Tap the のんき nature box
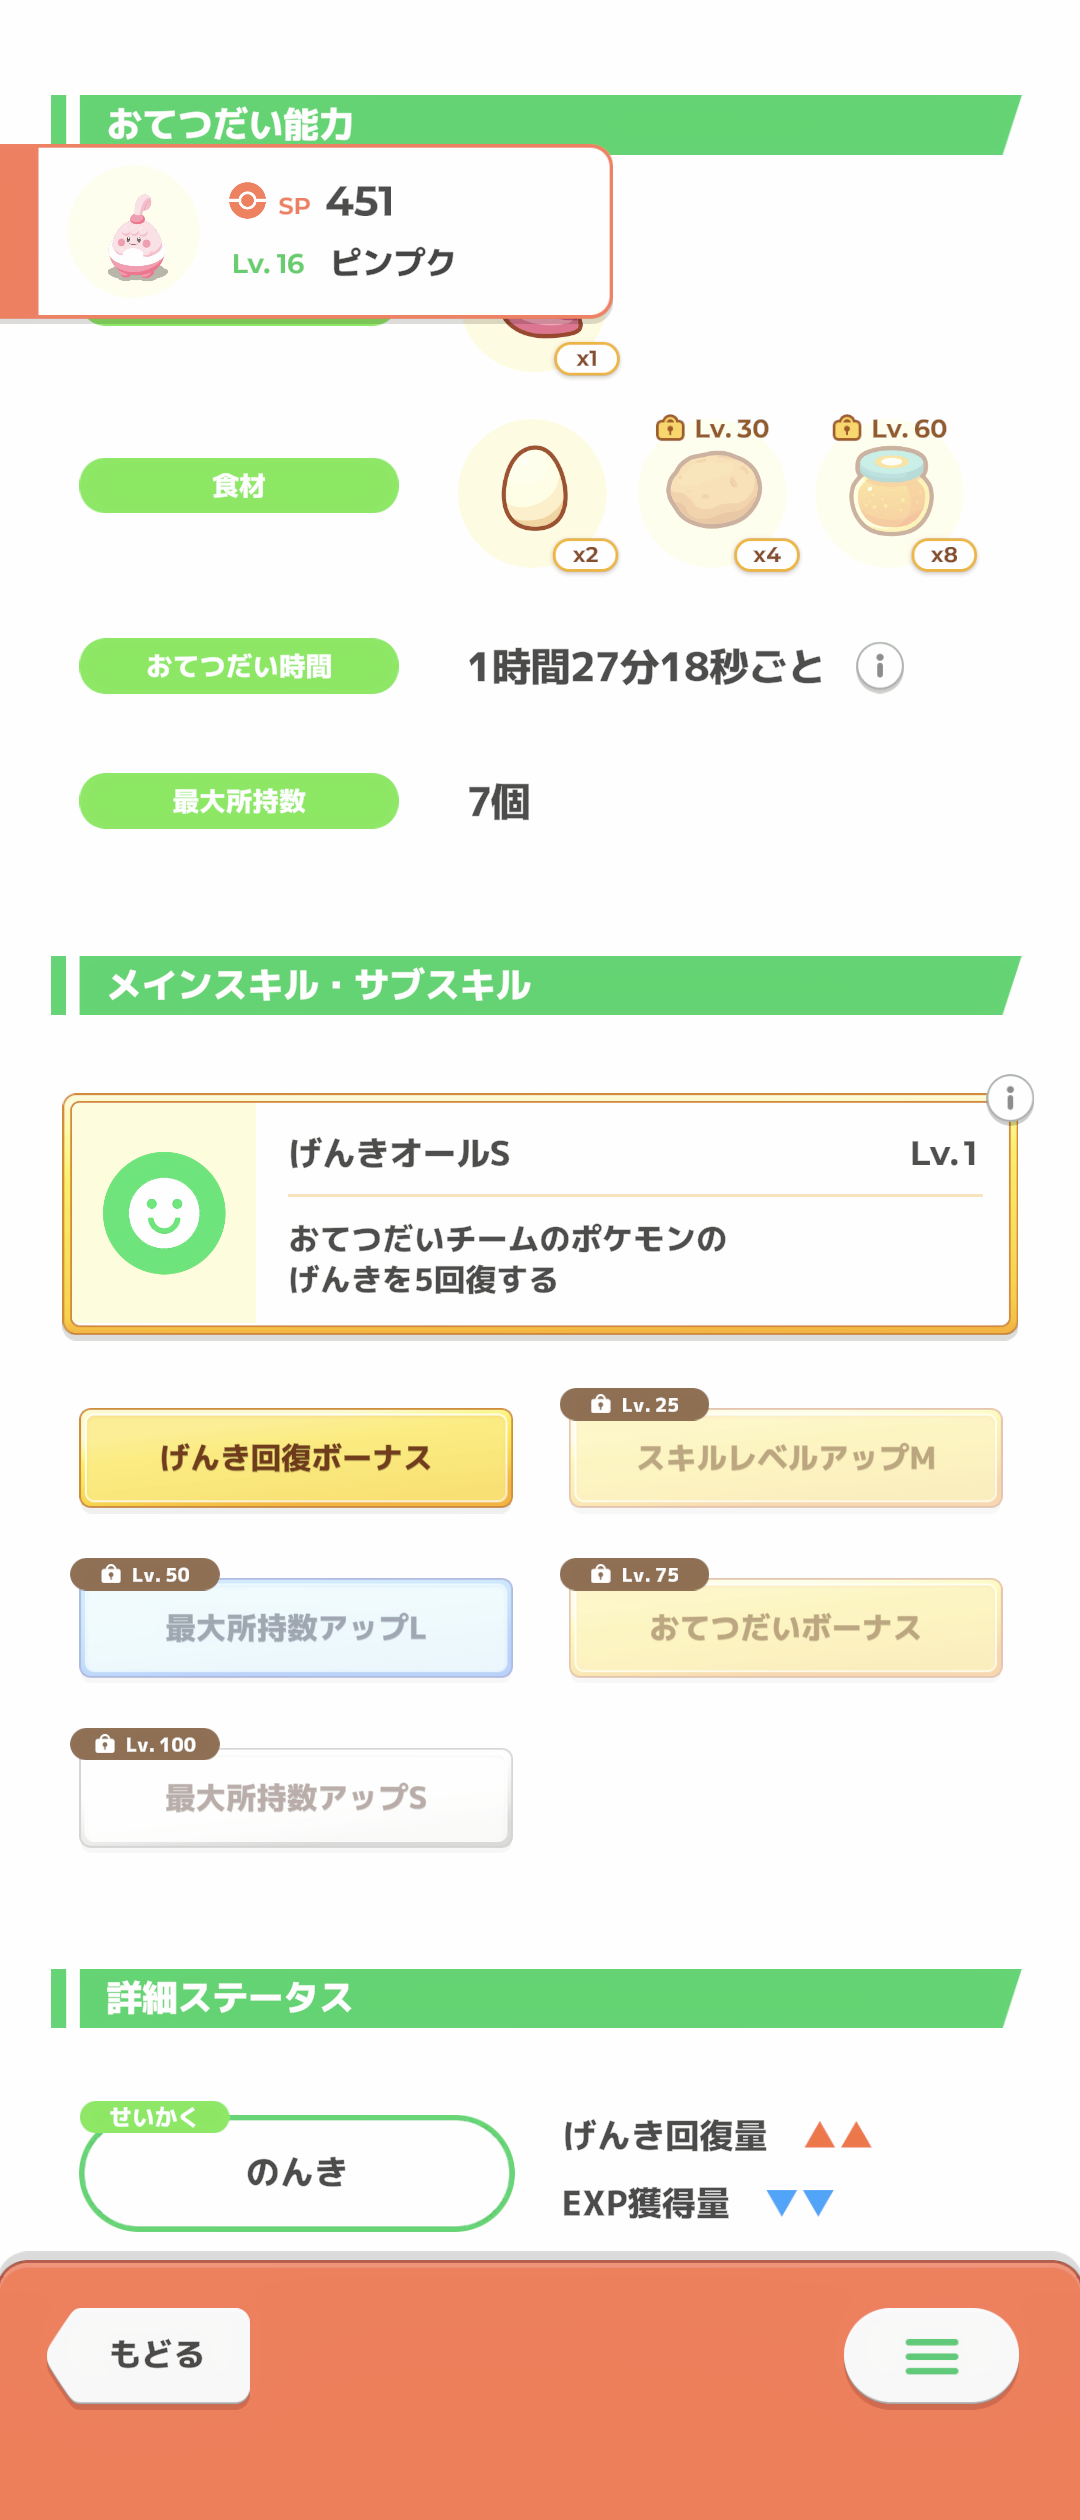Image resolution: width=1080 pixels, height=2520 pixels. click(296, 2172)
